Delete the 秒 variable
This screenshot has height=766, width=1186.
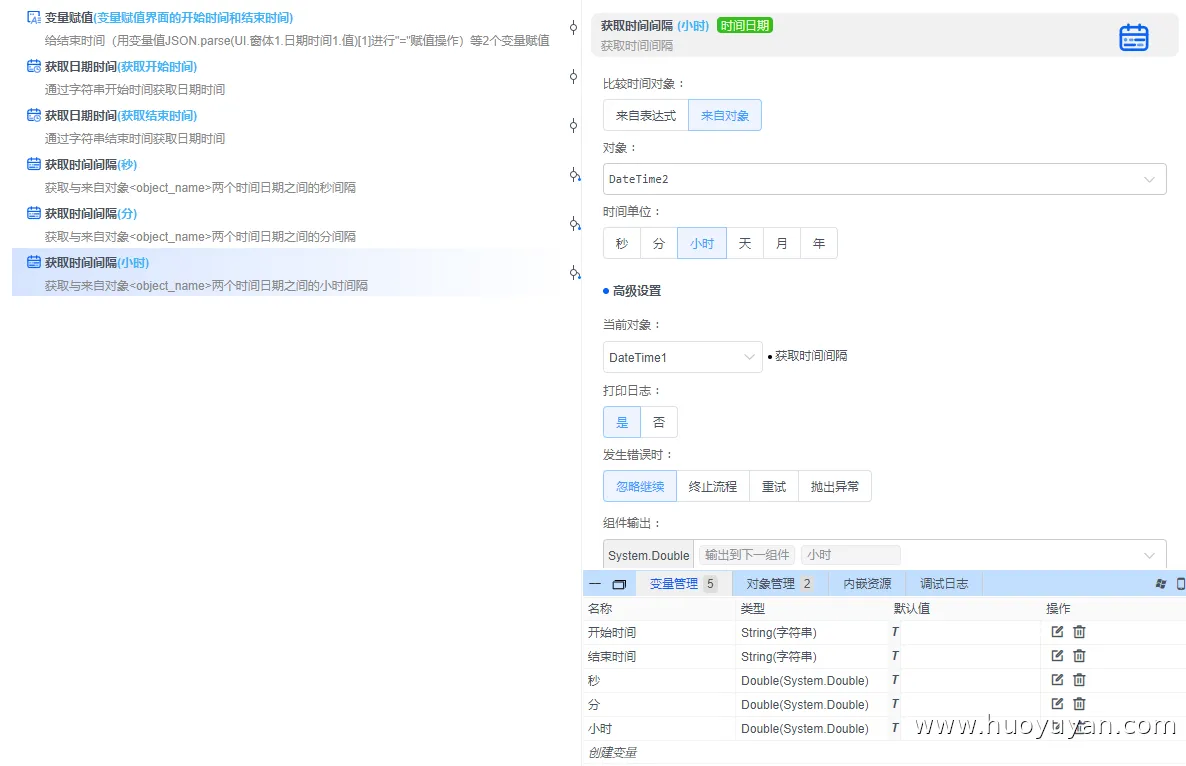1079,680
